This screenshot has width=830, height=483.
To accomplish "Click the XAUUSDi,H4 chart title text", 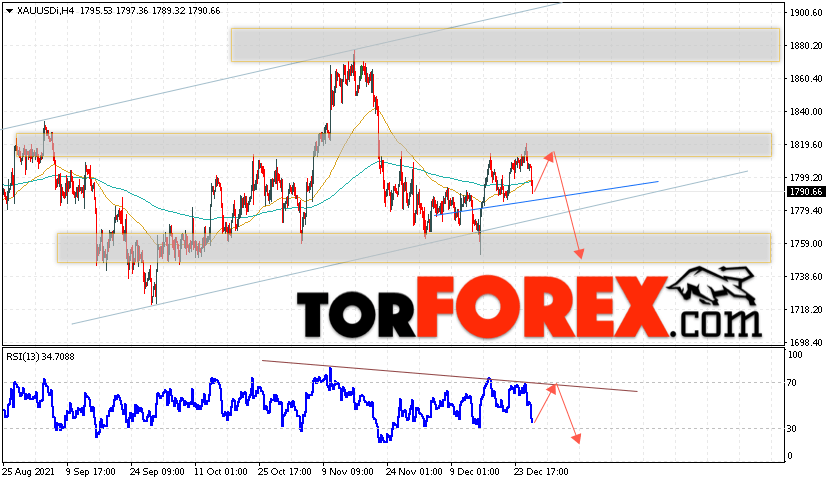I will (x=45, y=11).
